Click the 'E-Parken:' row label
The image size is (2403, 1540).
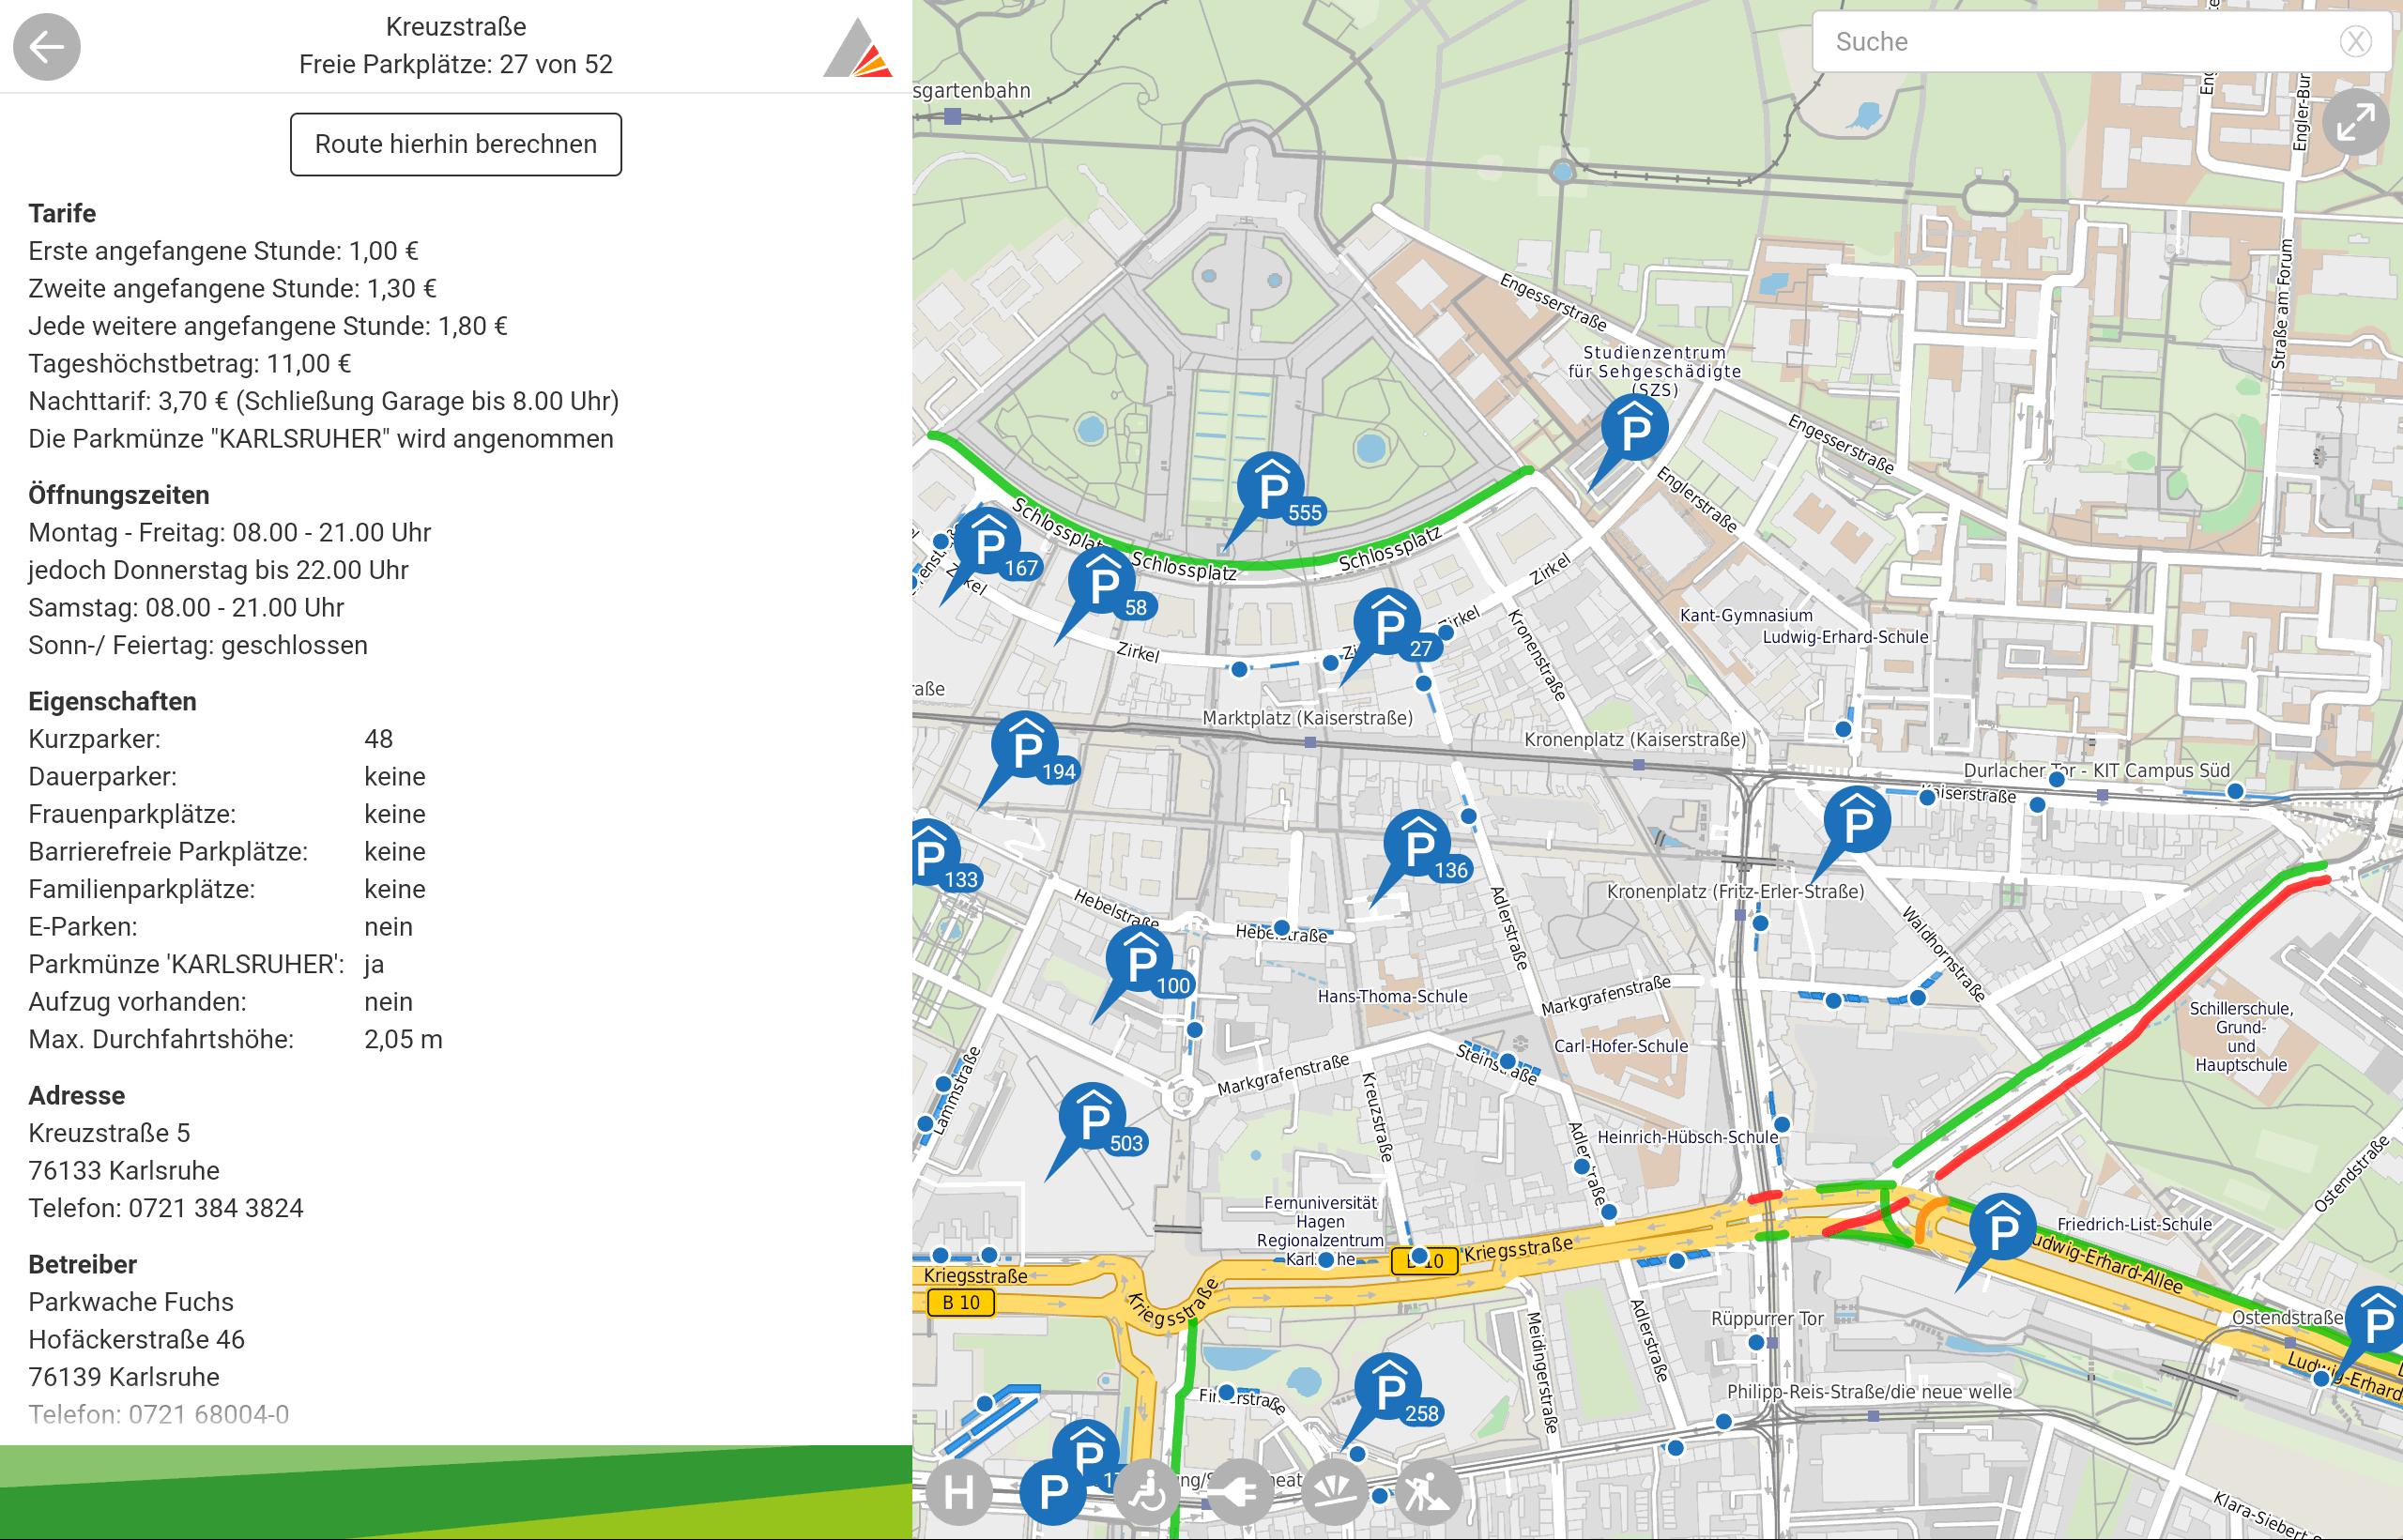pyautogui.click(x=83, y=927)
